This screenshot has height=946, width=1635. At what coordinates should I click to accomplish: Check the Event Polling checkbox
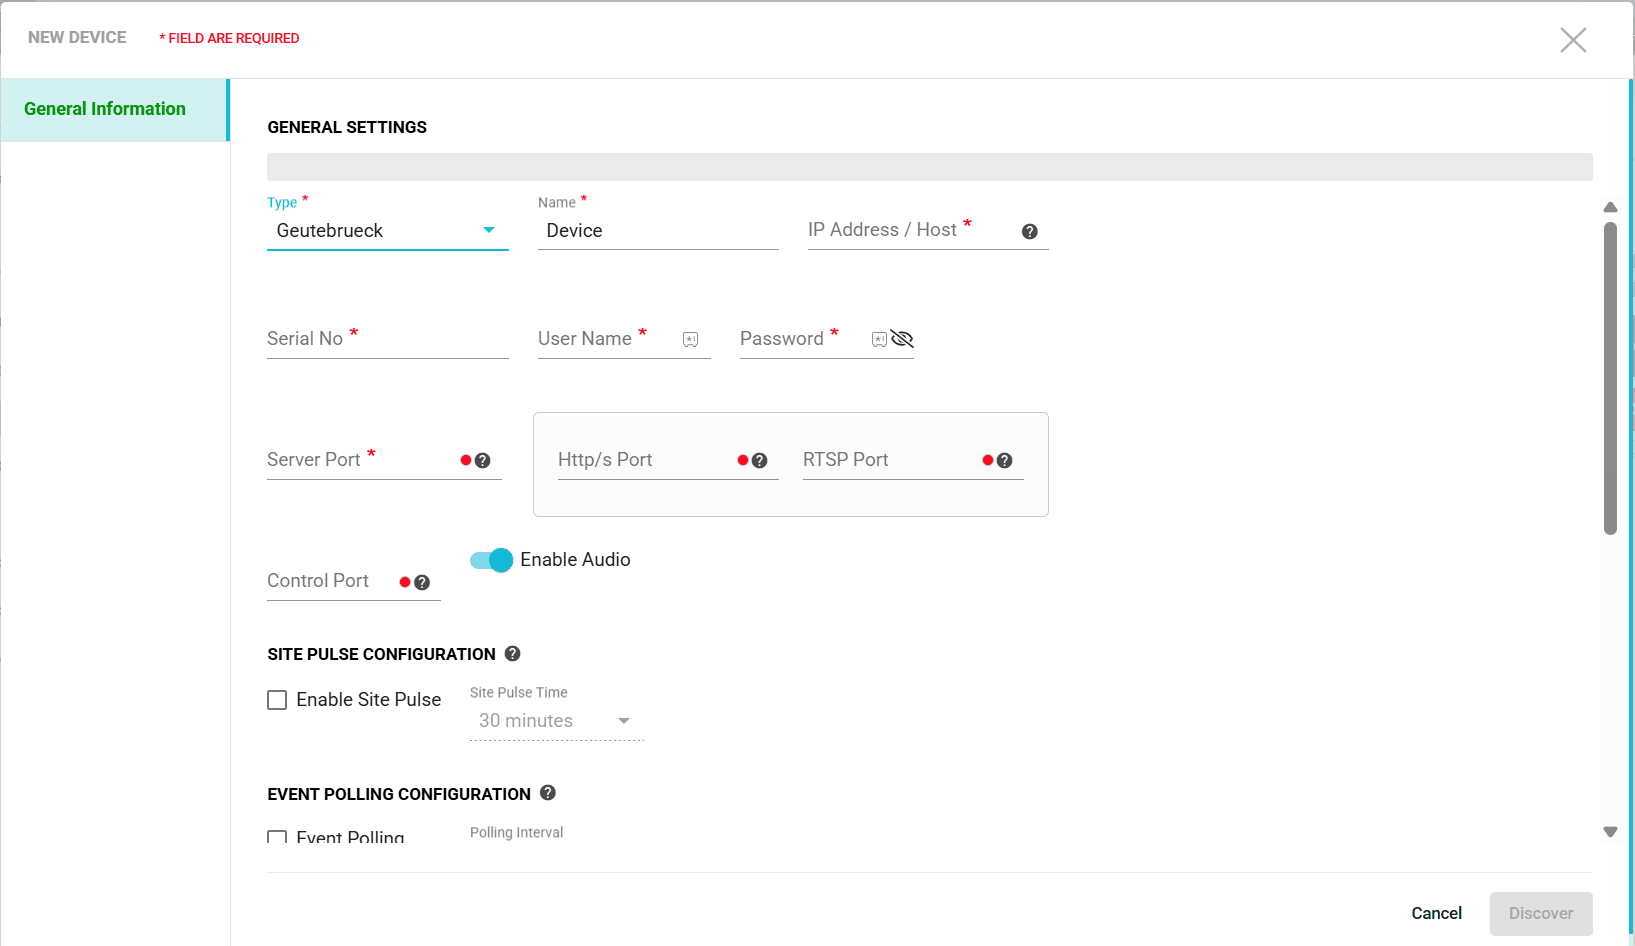click(x=277, y=837)
